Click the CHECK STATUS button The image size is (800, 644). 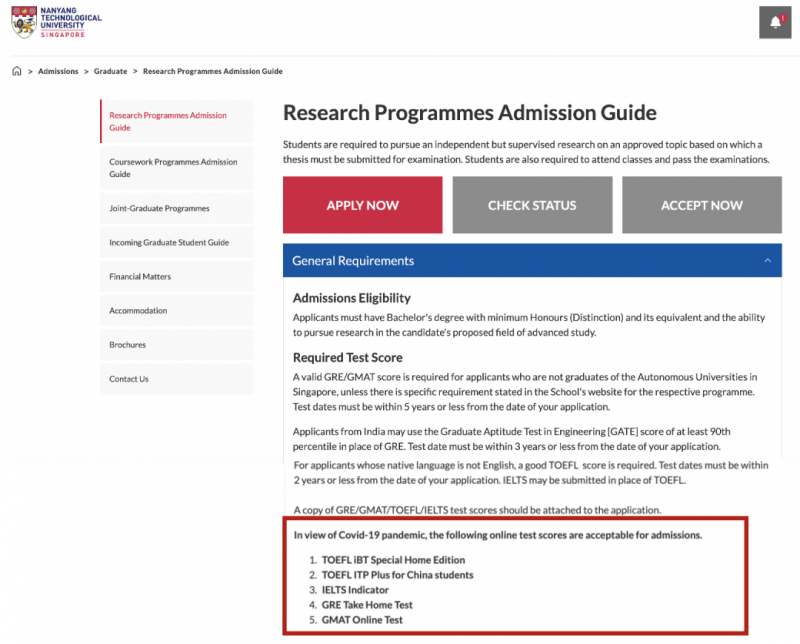click(532, 205)
